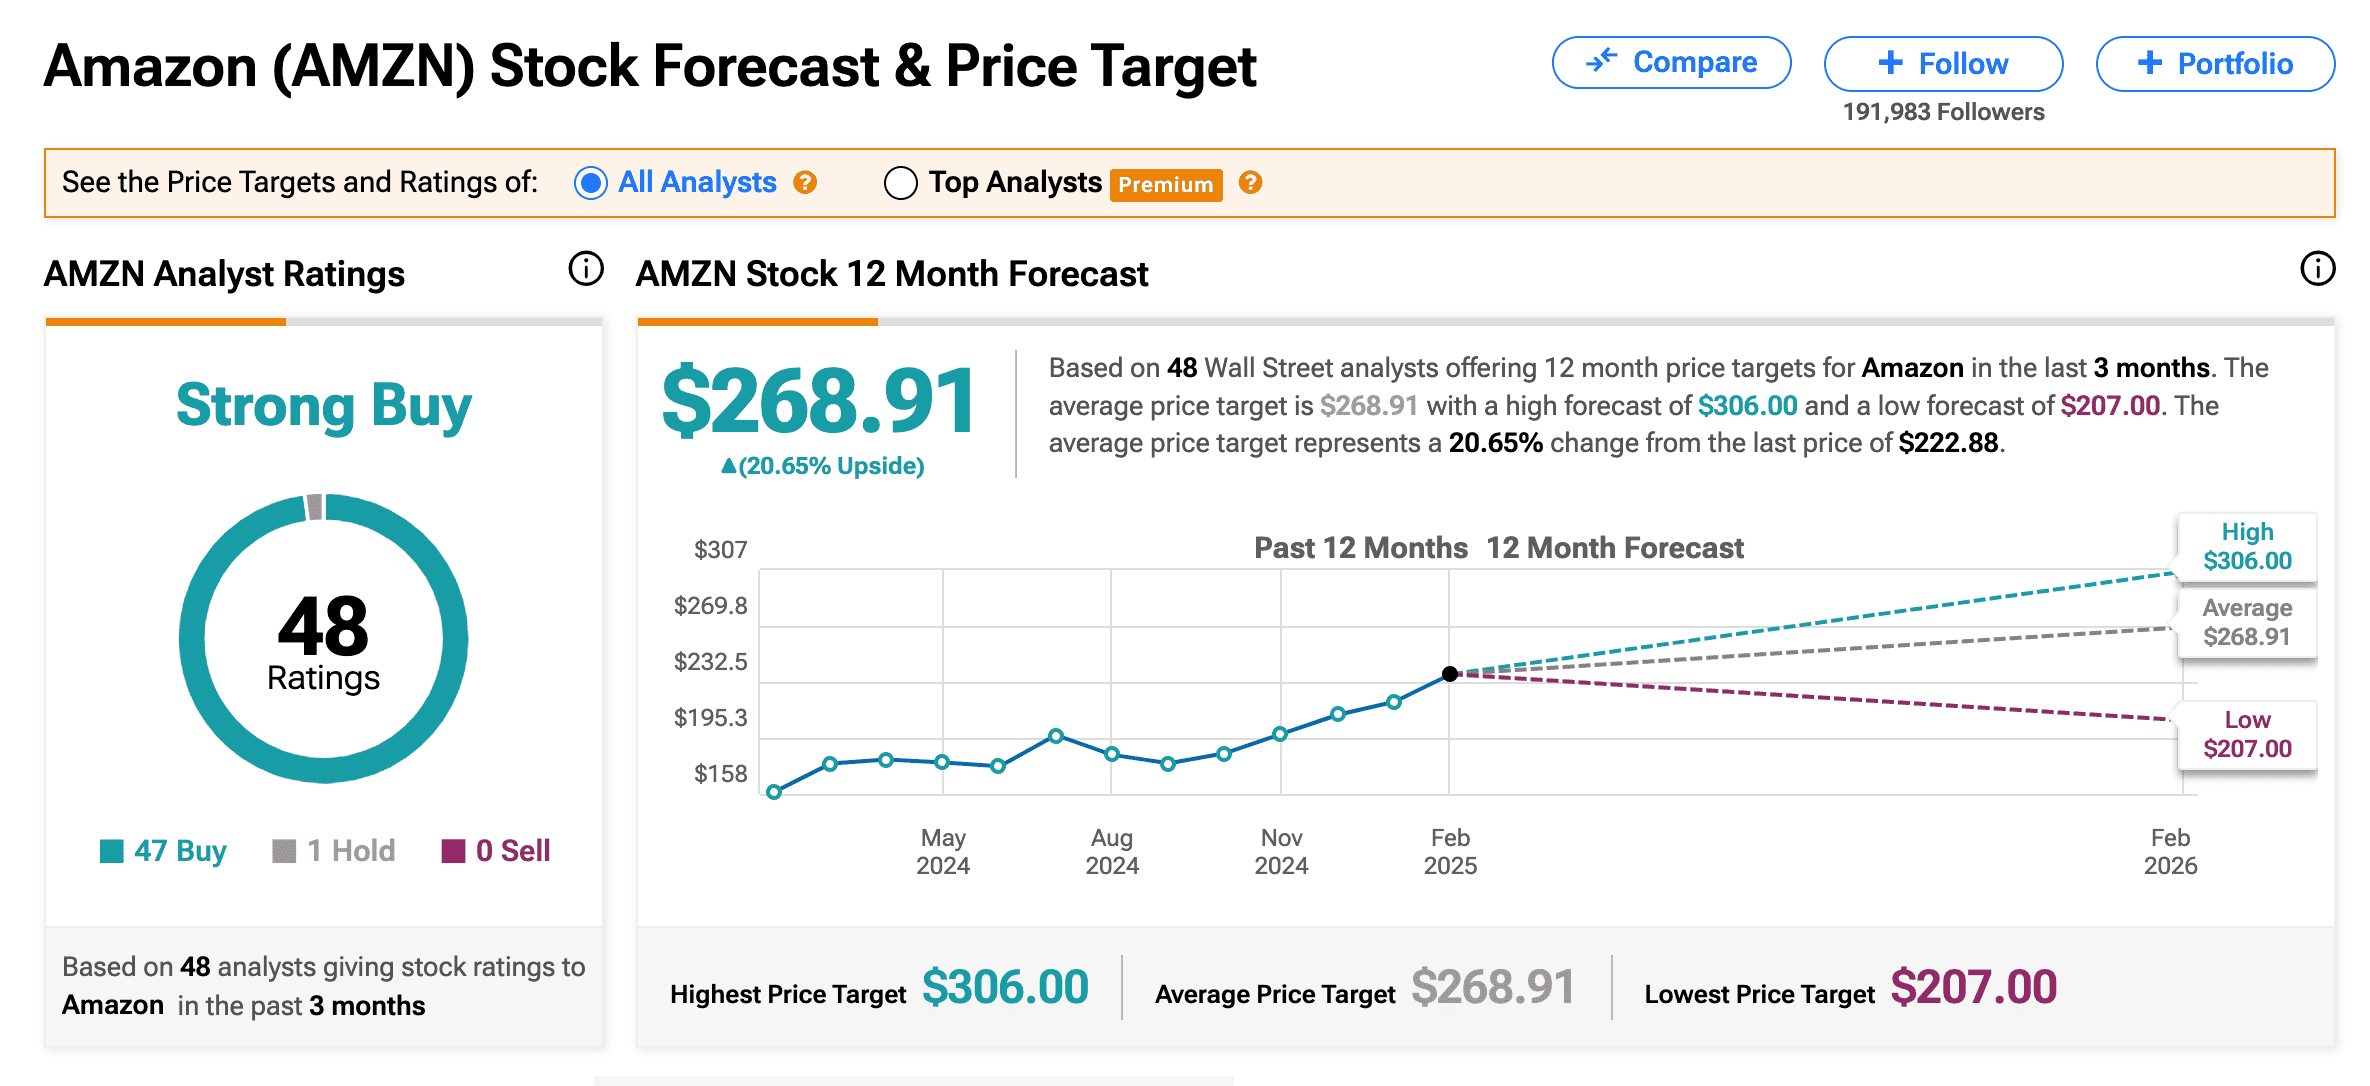Click the black Feb 2025 chart point
This screenshot has height=1086, width=2370.
[1449, 674]
